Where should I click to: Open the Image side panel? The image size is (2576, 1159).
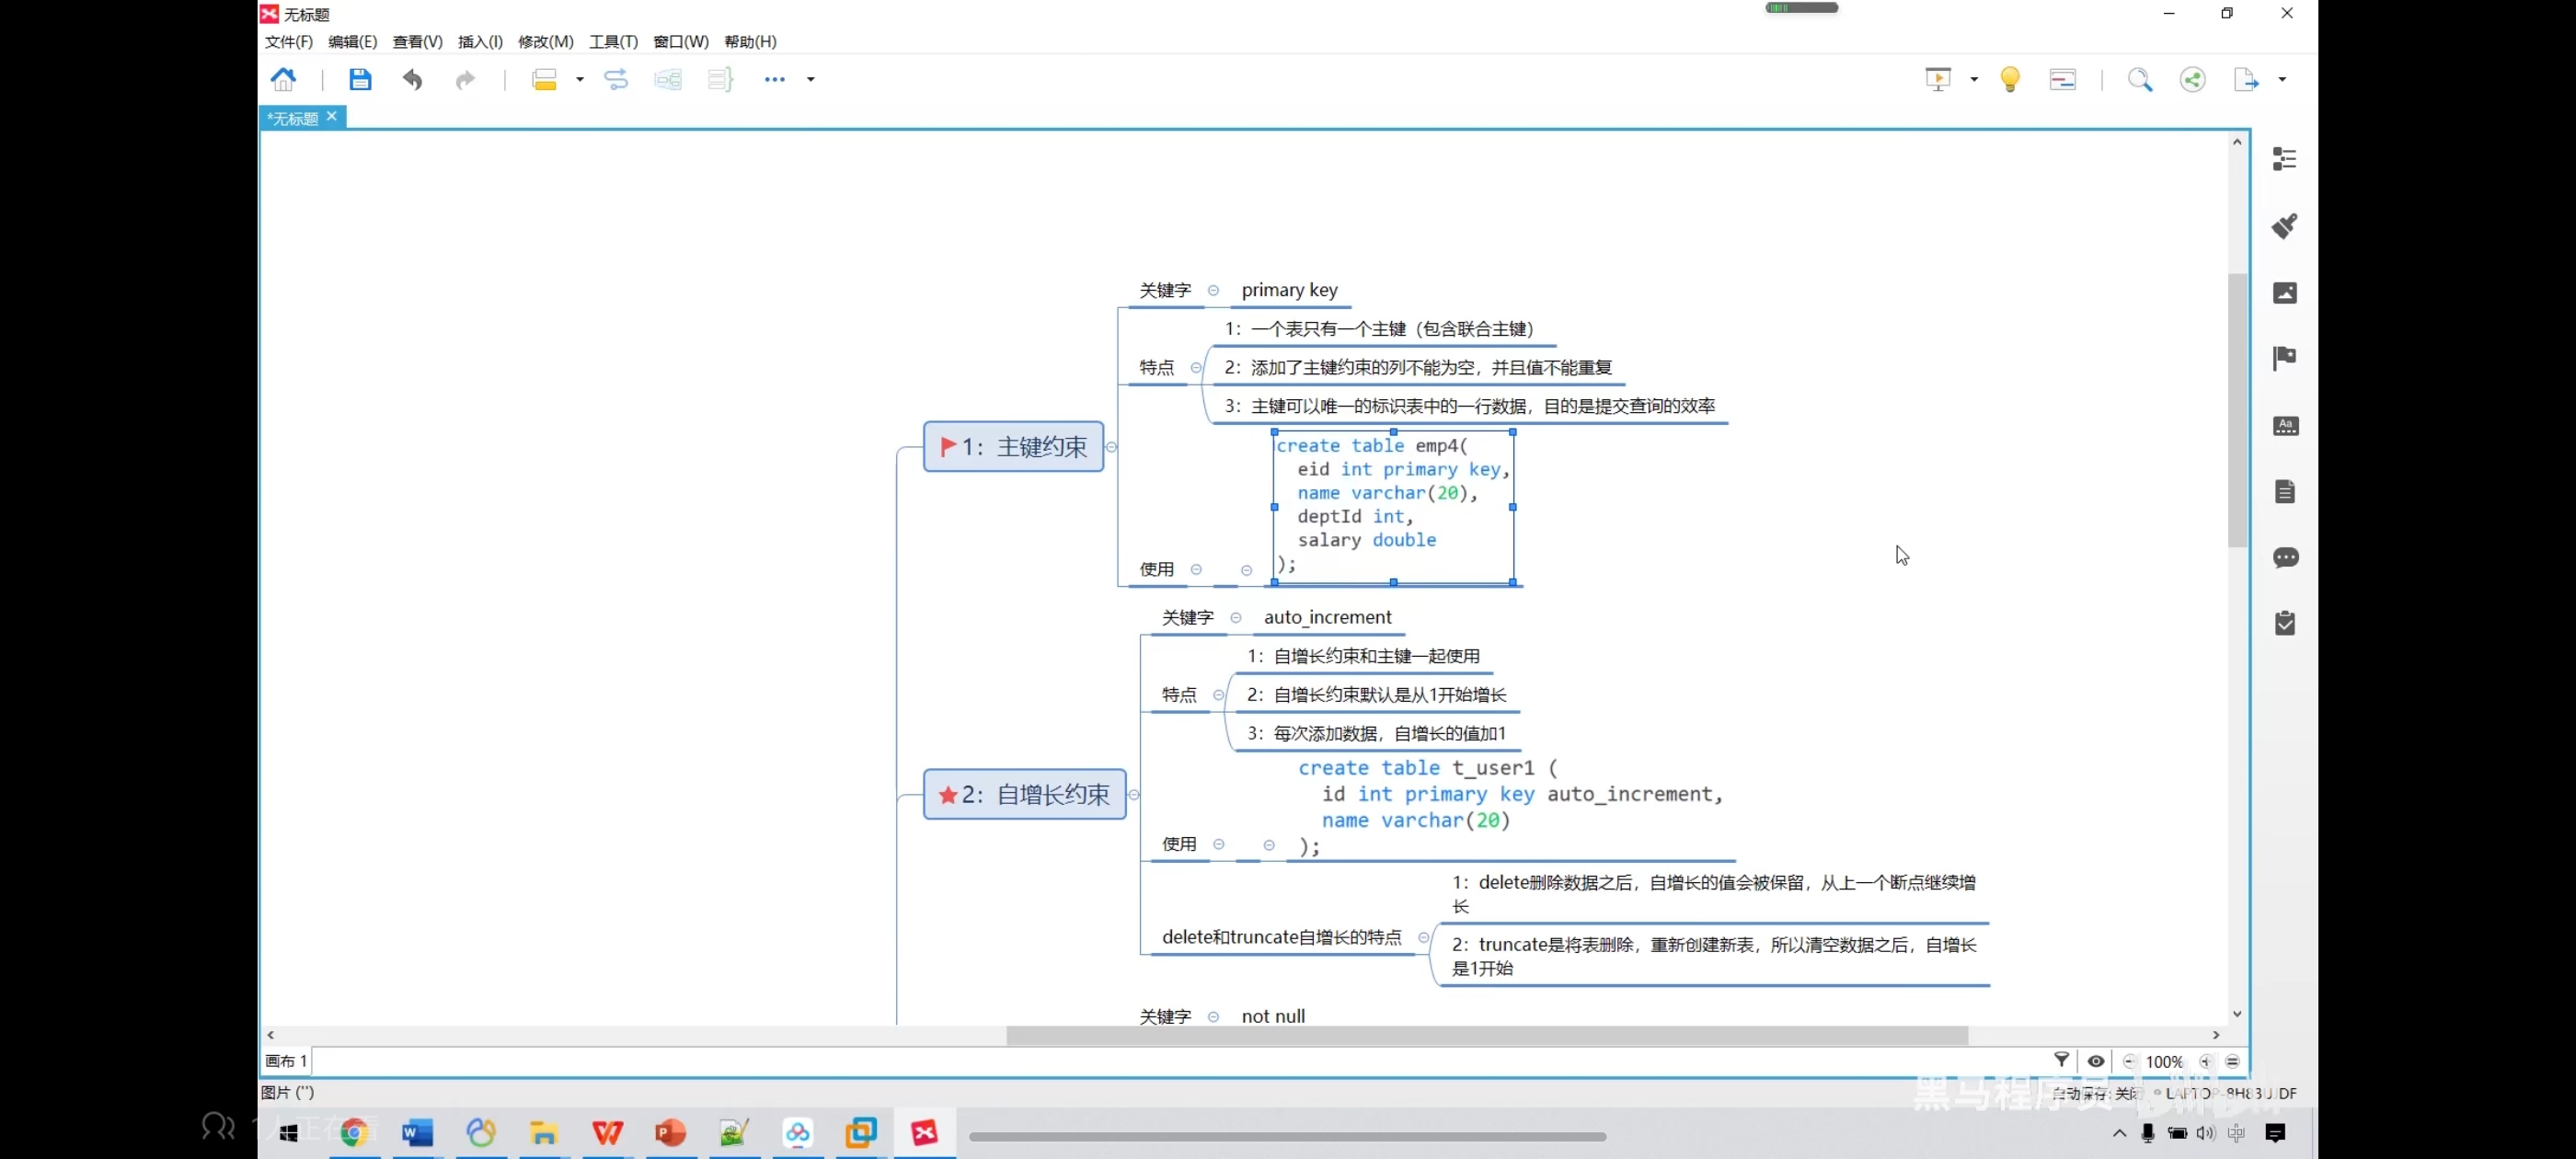(2285, 292)
